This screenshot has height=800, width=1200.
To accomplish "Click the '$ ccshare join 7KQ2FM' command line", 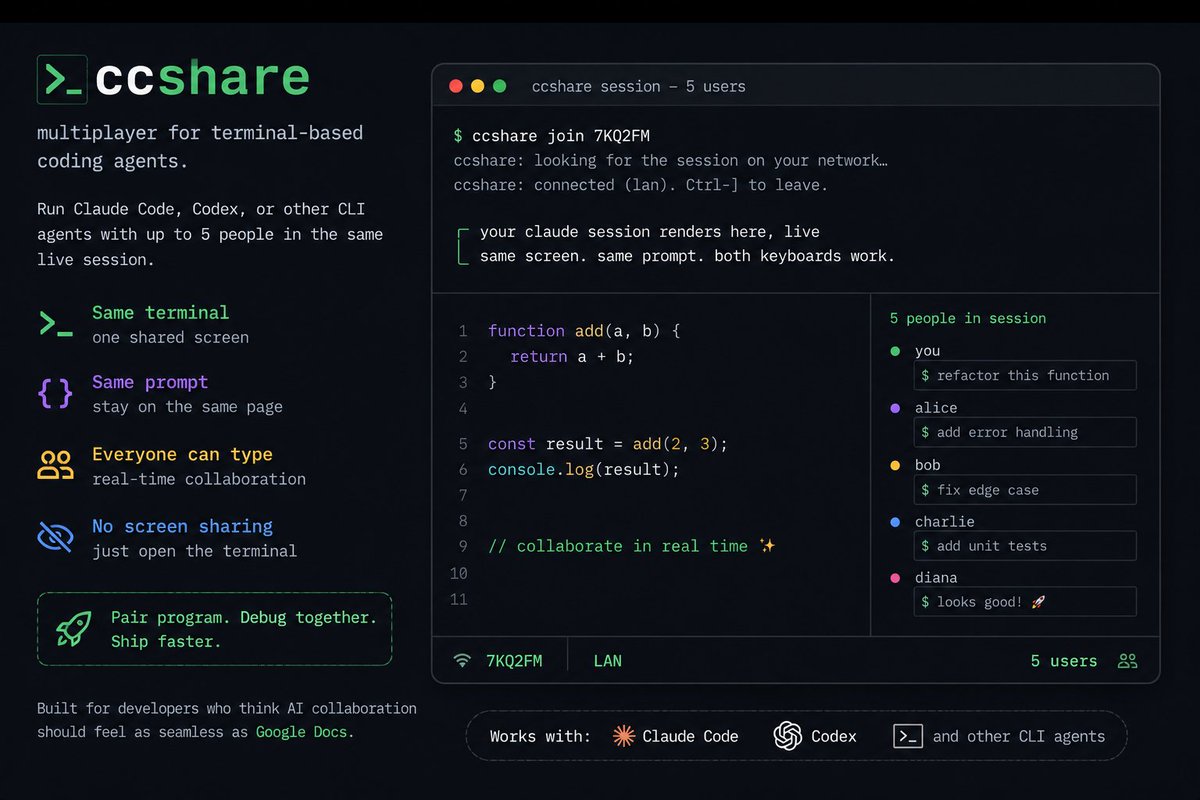I will pos(552,136).
